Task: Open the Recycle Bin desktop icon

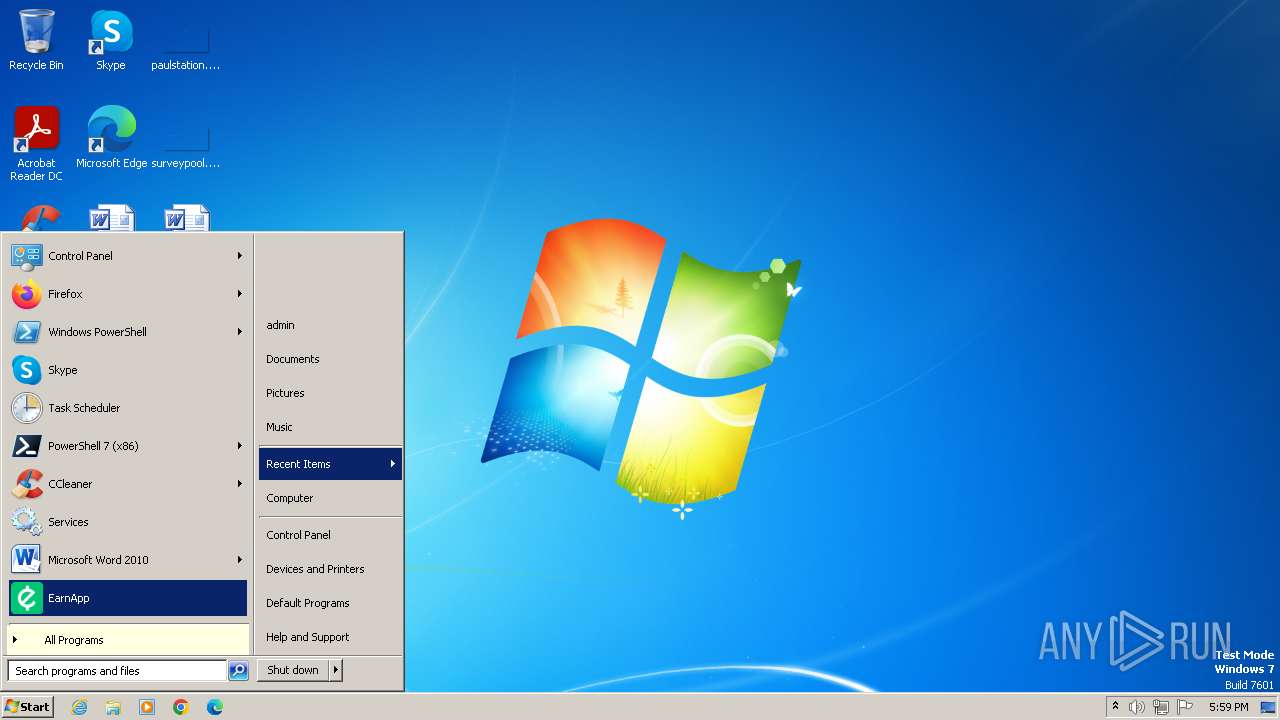Action: point(36,40)
